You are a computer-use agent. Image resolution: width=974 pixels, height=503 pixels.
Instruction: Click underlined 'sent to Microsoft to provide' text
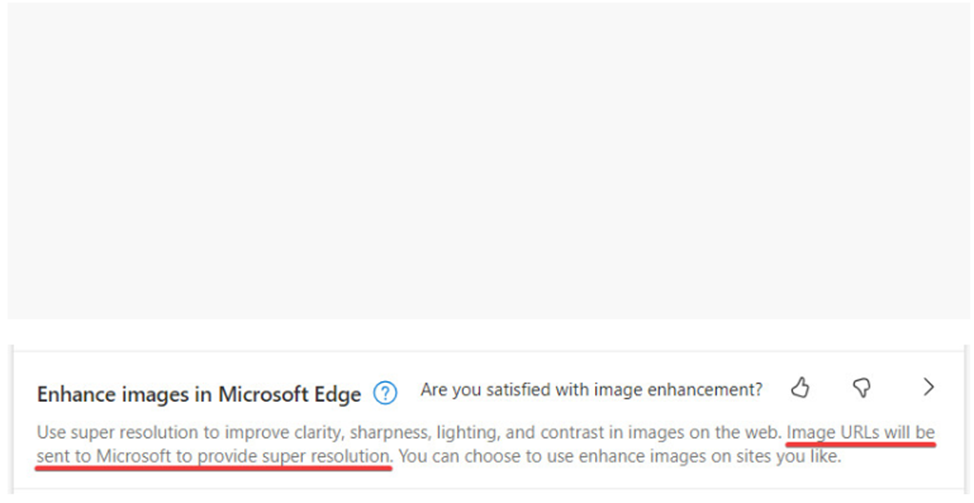[147, 456]
